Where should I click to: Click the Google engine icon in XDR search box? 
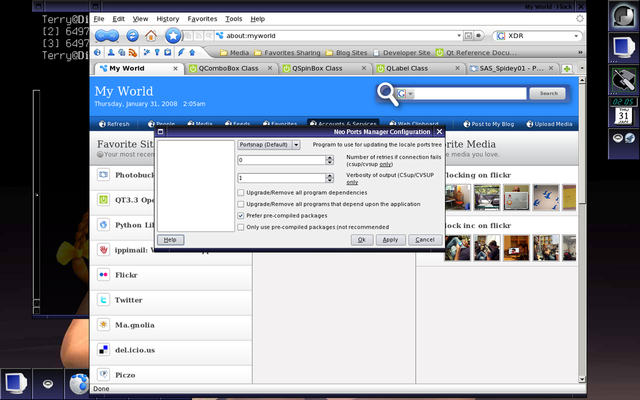click(x=501, y=36)
